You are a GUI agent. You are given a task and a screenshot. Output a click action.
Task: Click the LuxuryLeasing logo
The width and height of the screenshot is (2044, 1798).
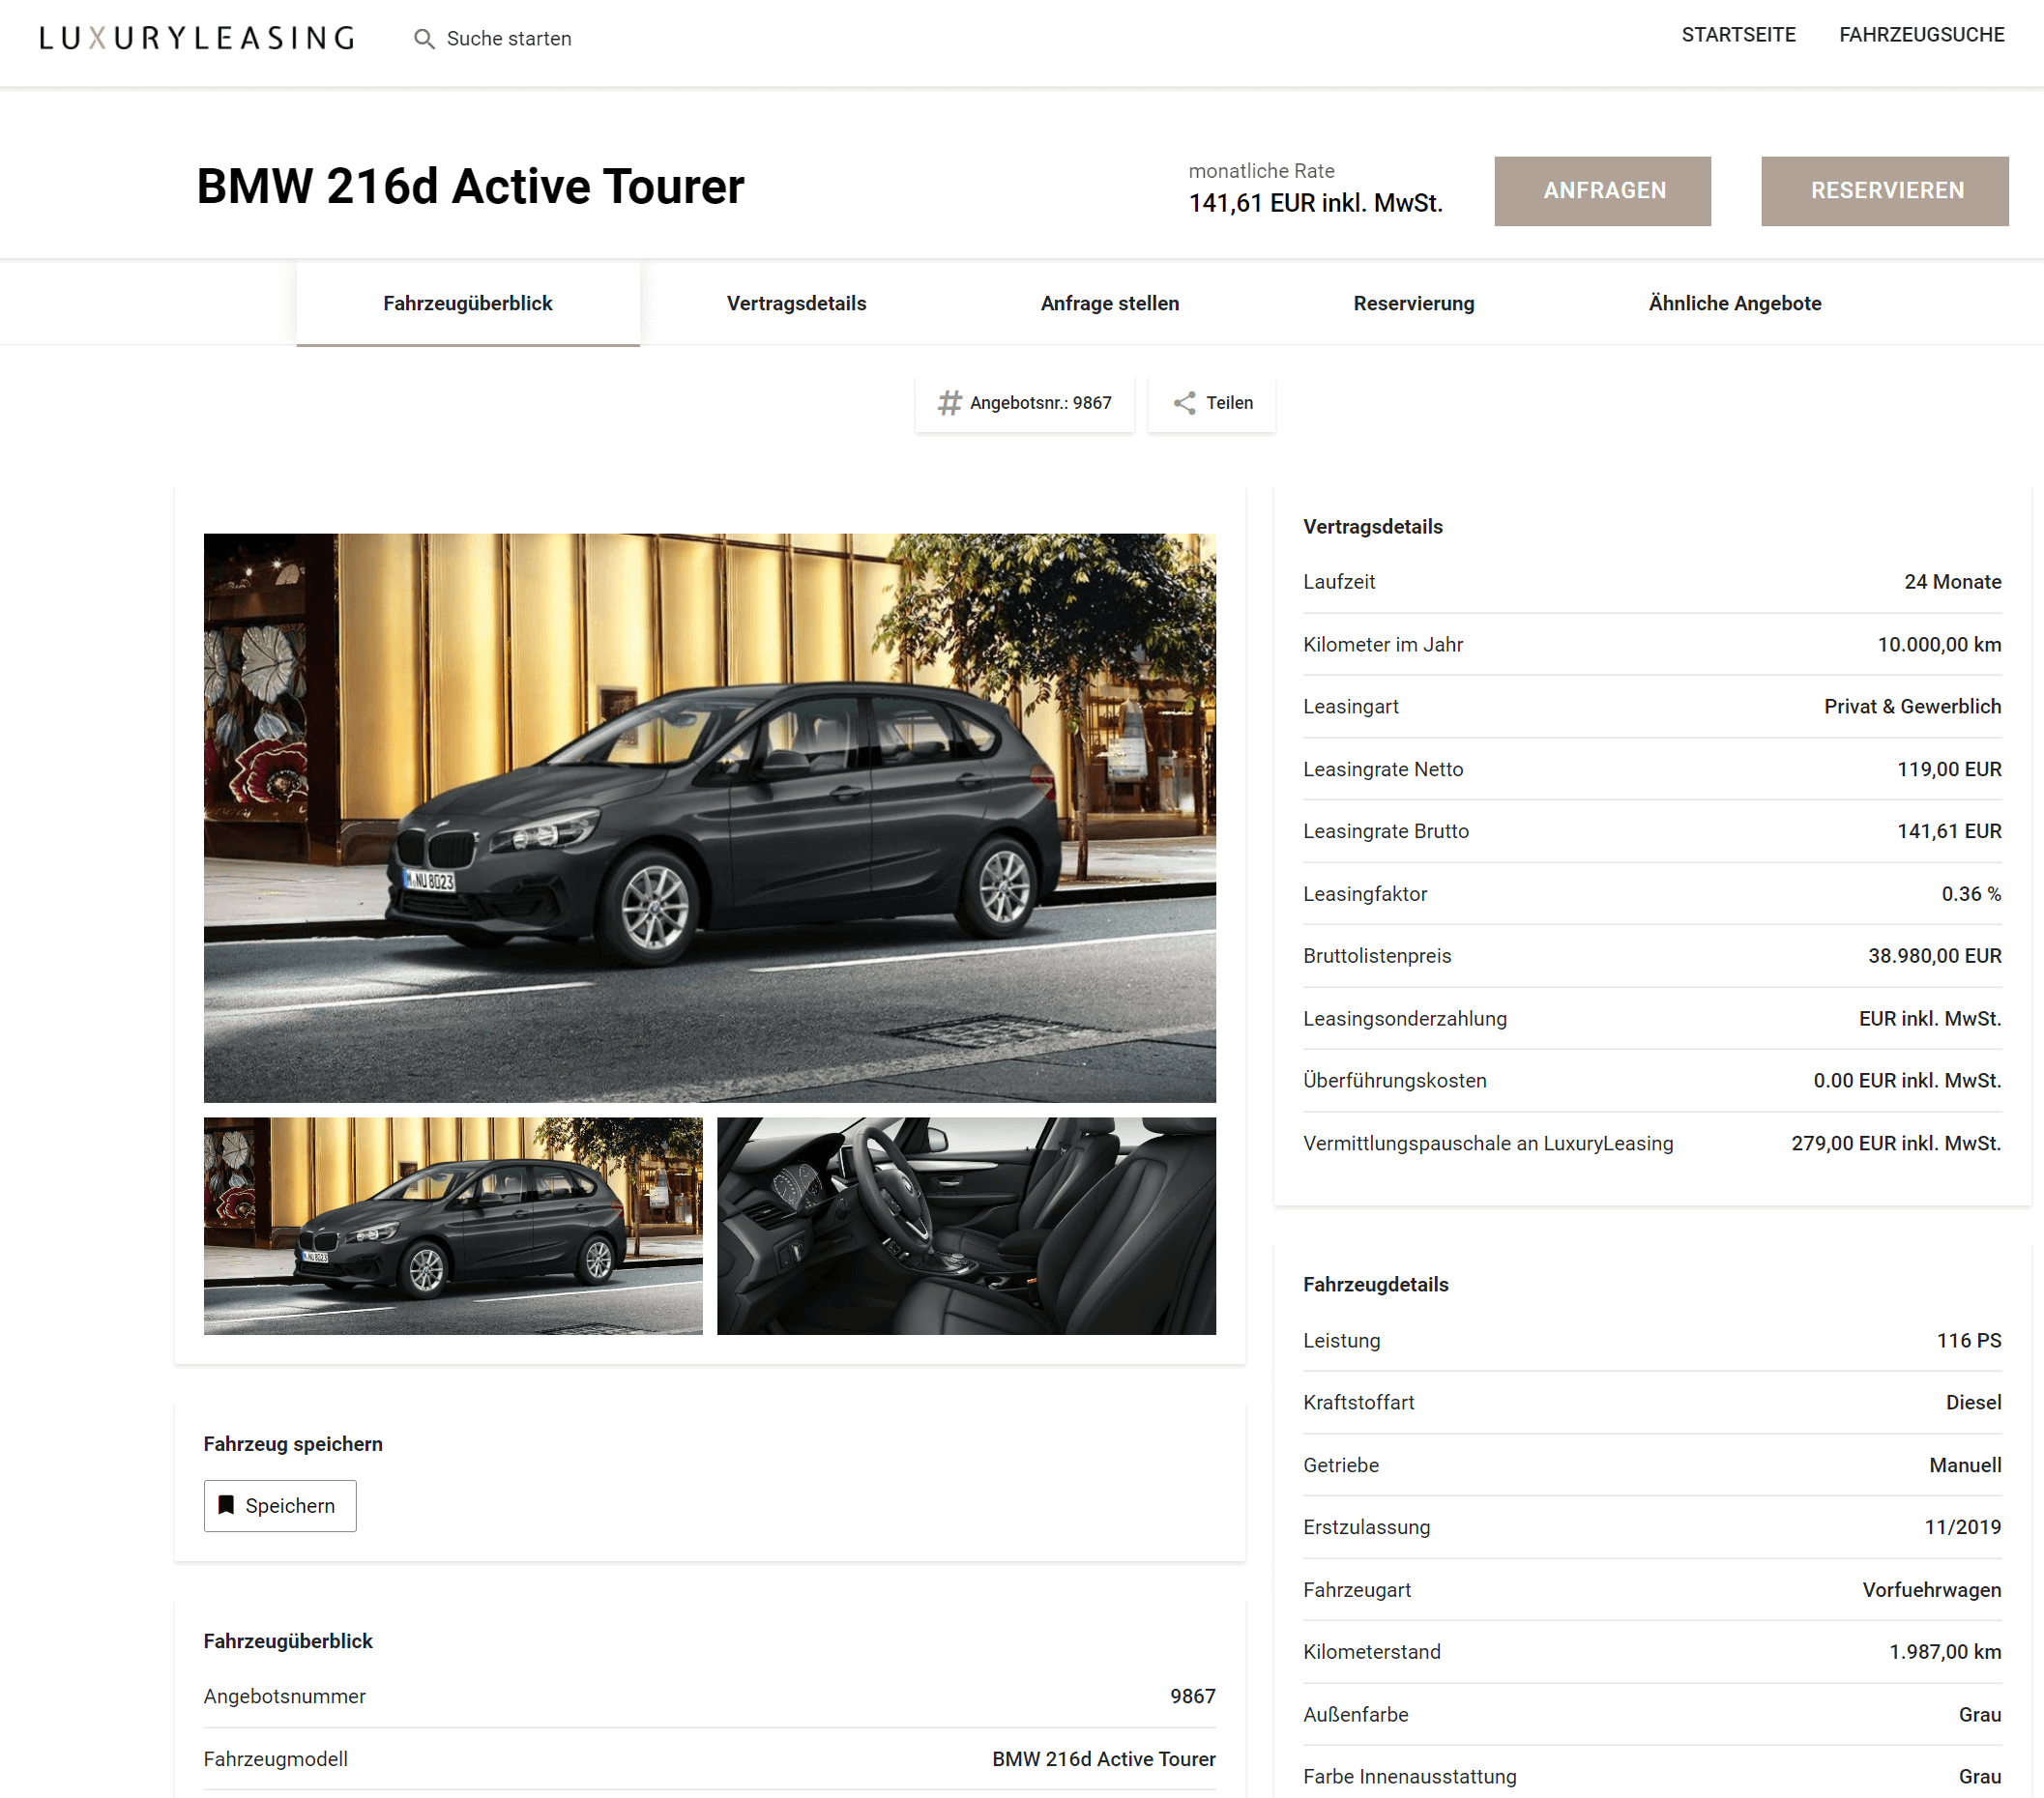(197, 38)
